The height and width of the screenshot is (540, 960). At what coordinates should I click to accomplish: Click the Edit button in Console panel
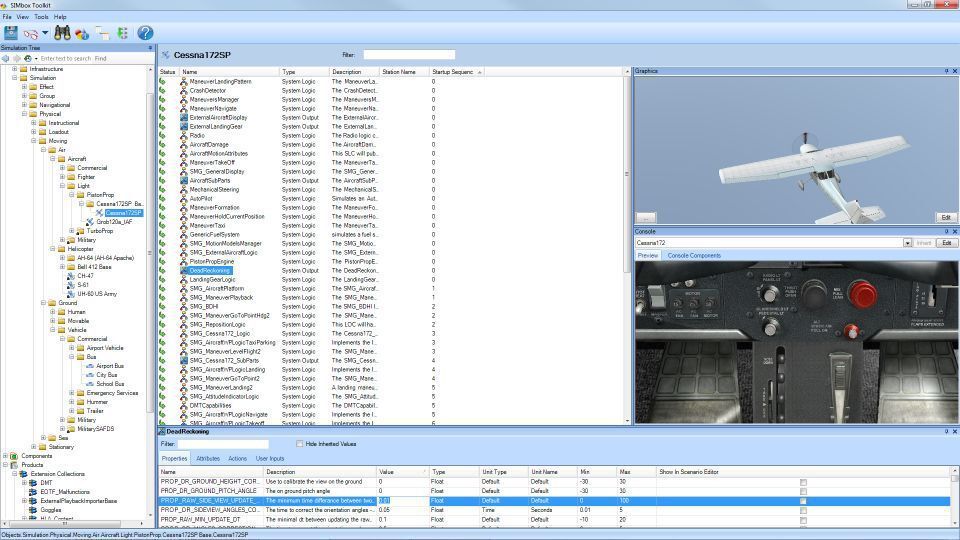tap(946, 243)
